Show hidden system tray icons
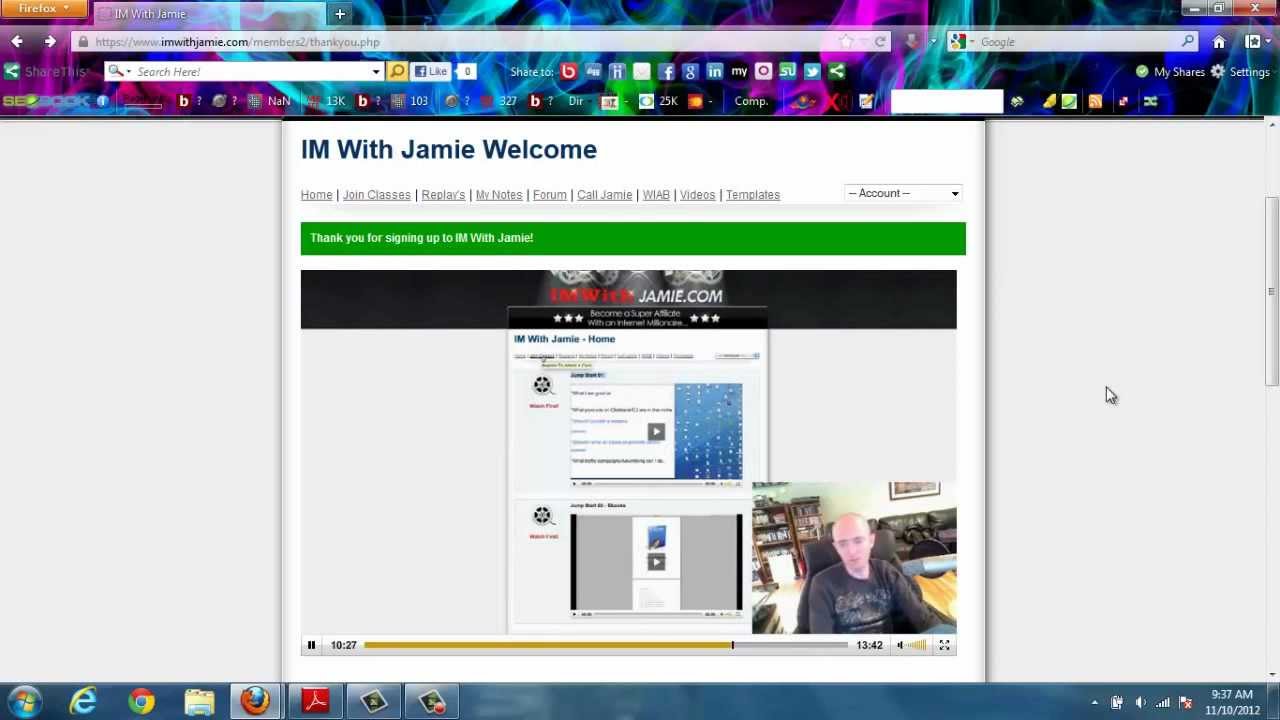 [1094, 703]
